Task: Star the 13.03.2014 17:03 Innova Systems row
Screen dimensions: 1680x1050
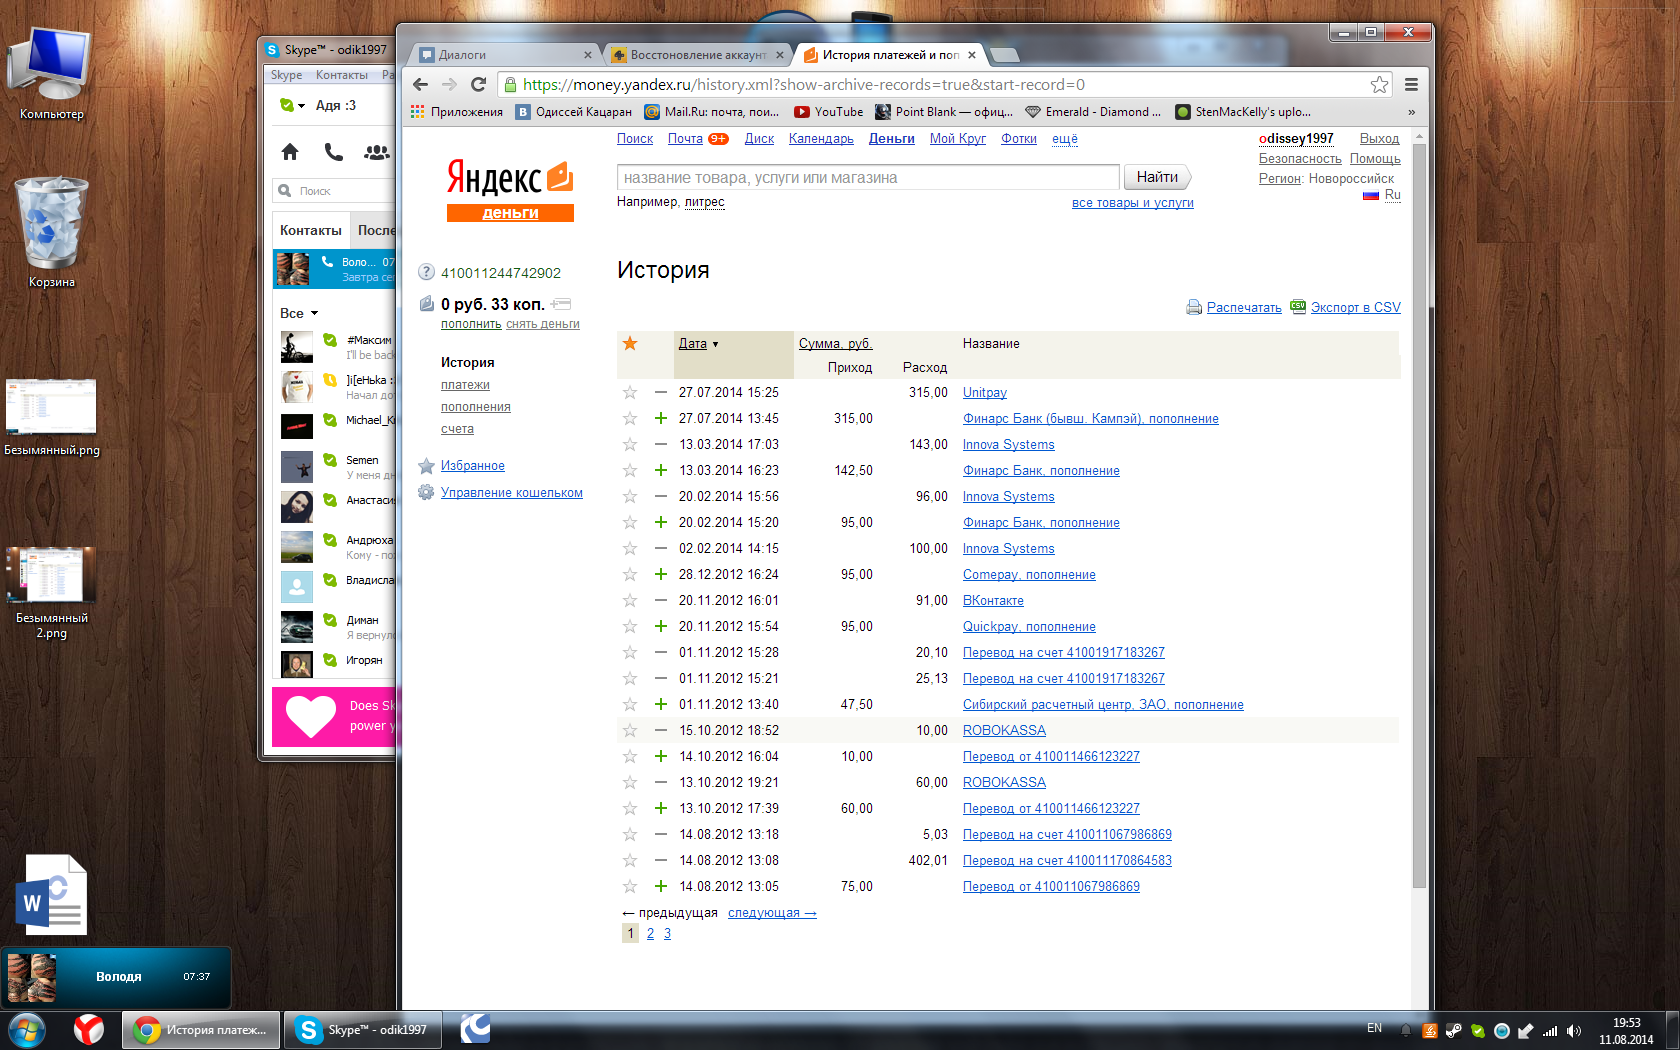Action: 630,445
